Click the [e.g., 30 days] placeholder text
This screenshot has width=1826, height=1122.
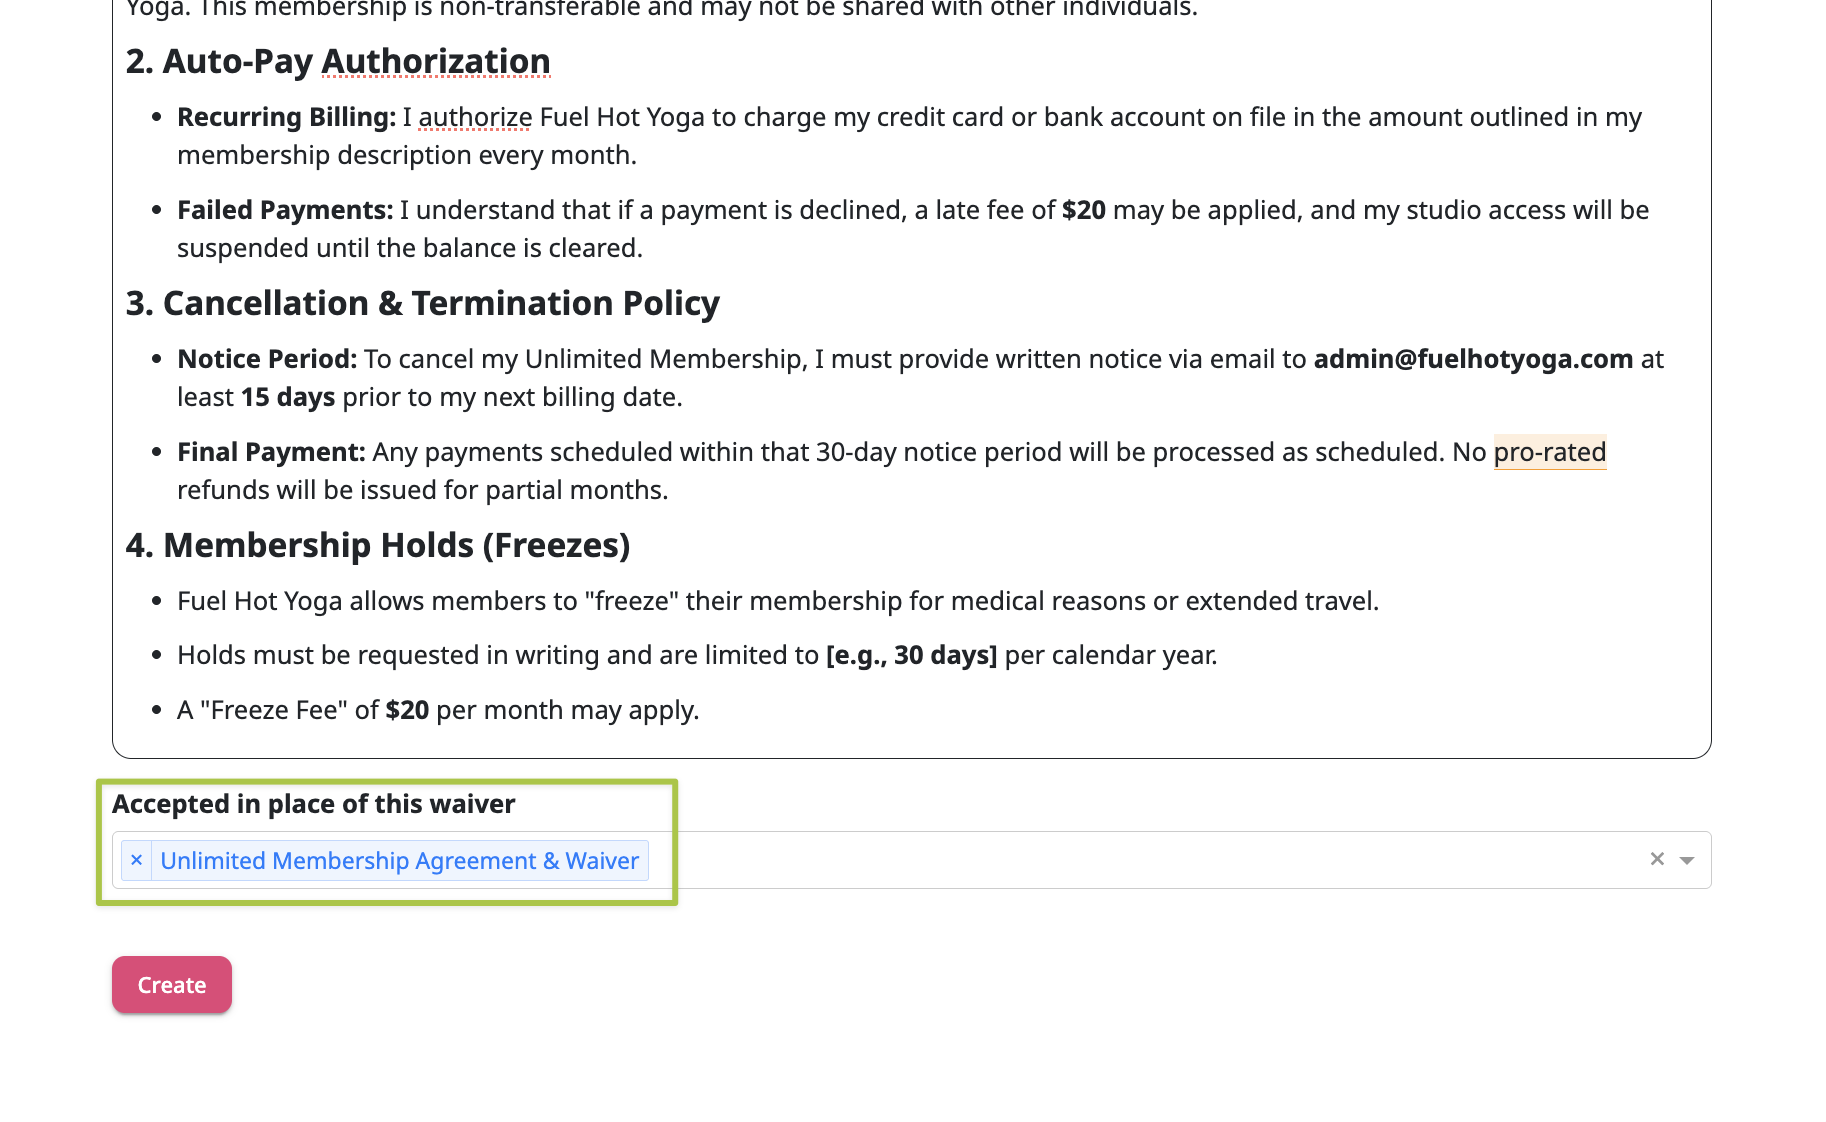(x=912, y=655)
